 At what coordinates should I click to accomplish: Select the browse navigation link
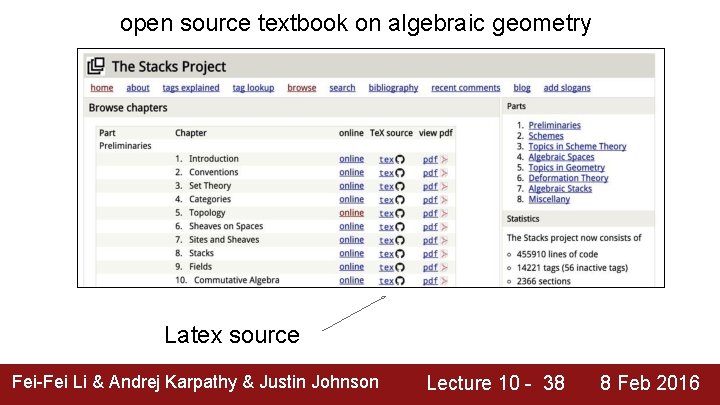tap(302, 88)
